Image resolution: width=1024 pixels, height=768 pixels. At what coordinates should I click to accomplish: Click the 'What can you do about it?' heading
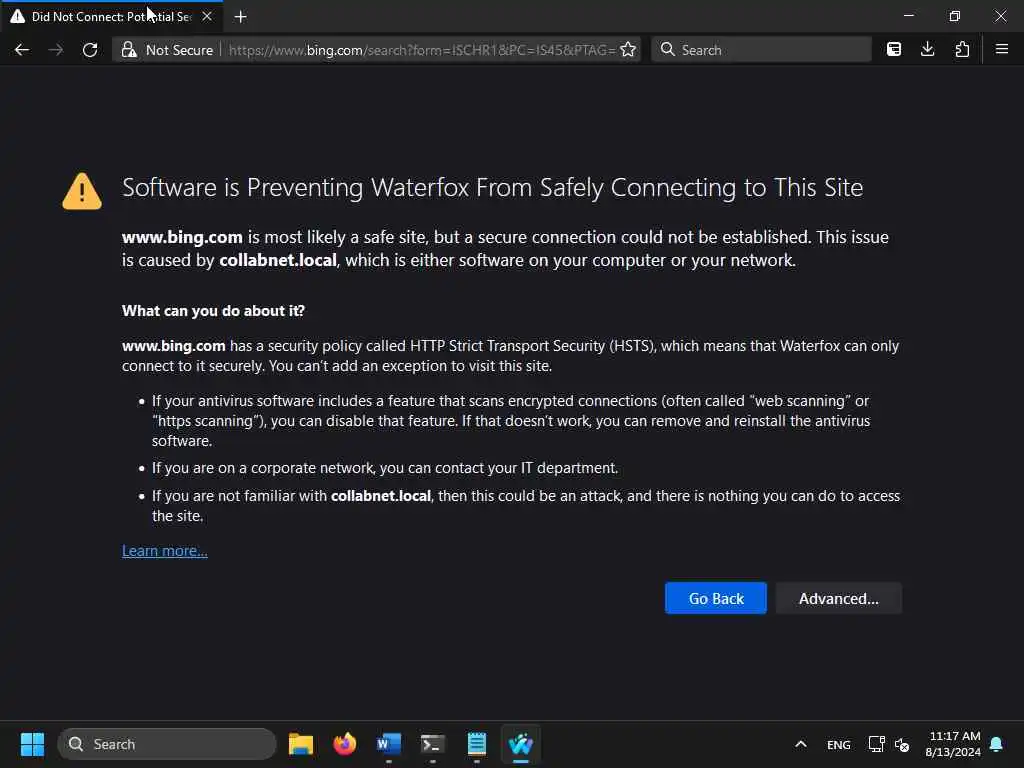213,311
